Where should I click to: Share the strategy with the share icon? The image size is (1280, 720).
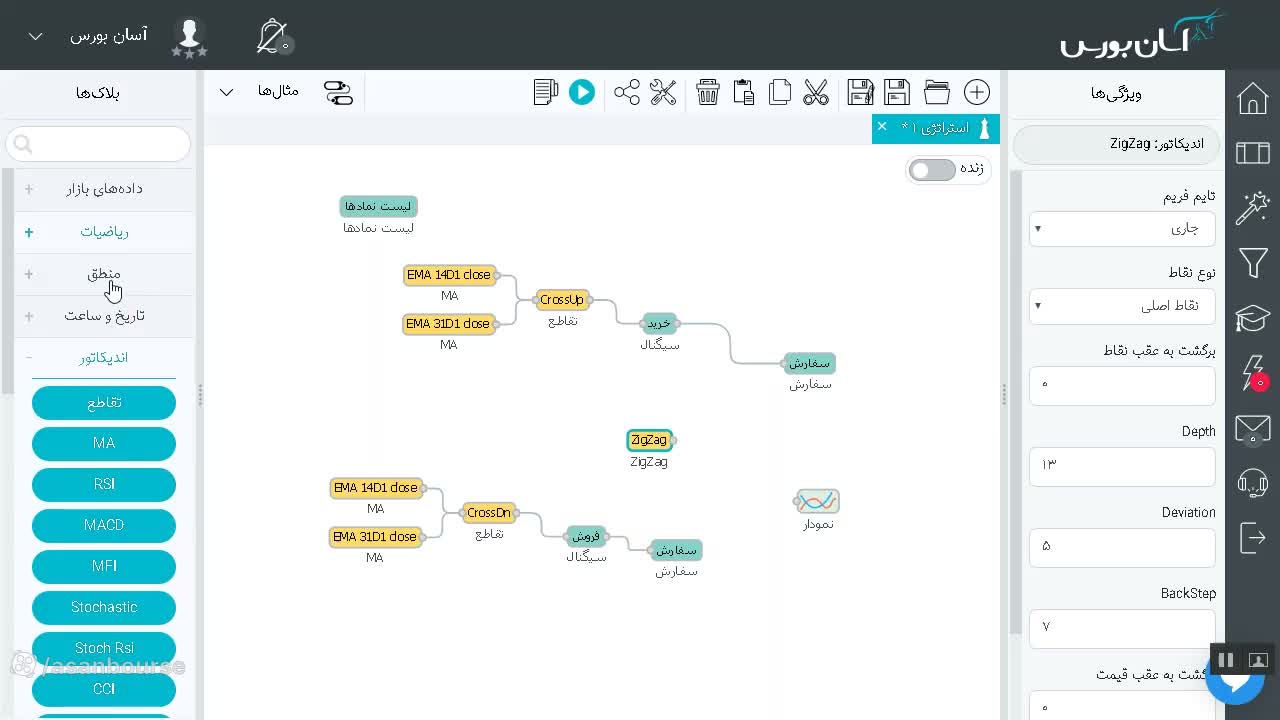627,93
